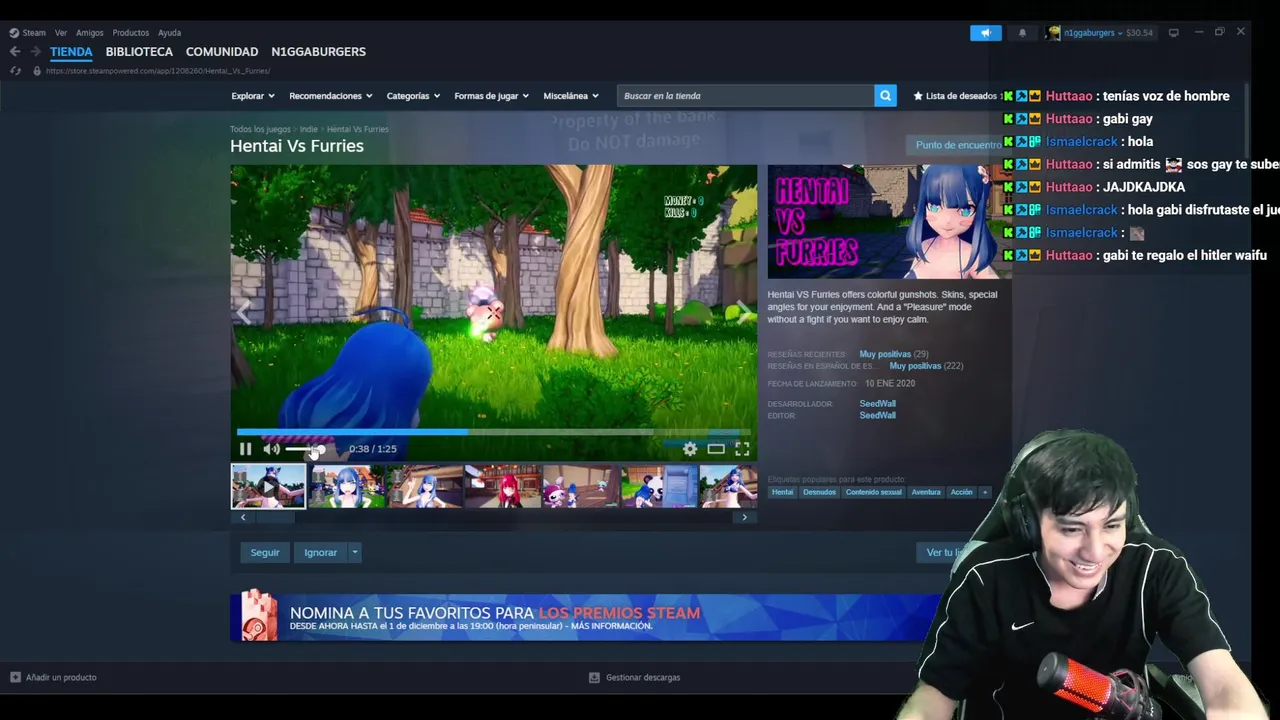This screenshot has width=1280, height=720.
Task: Open the Amigos menu
Action: tap(90, 33)
